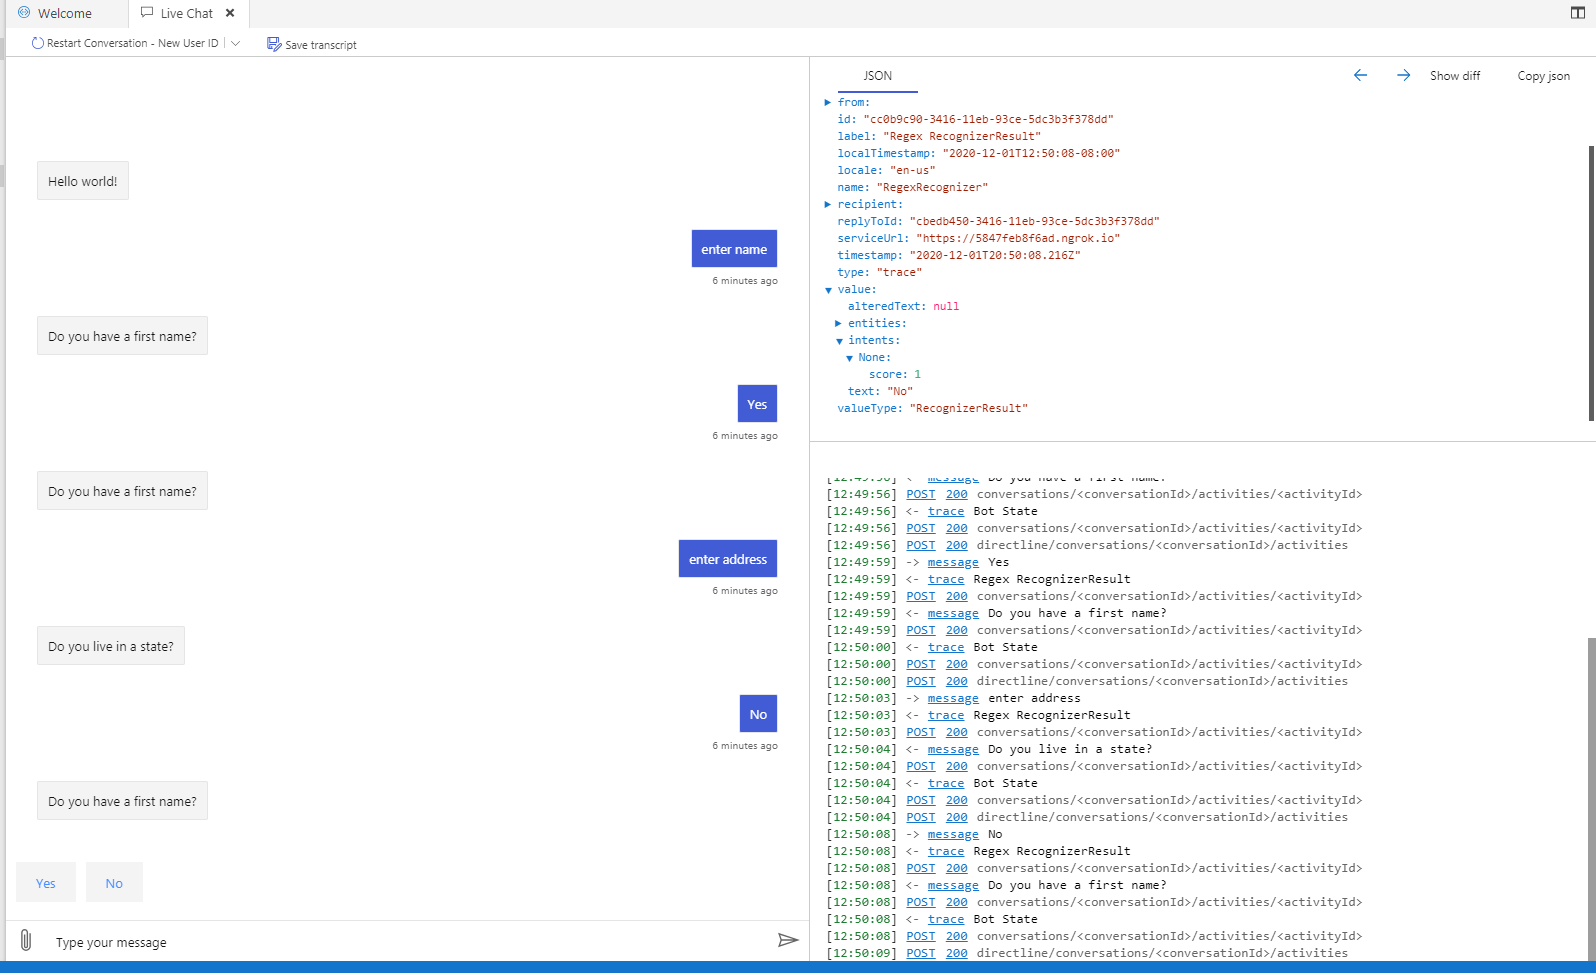Click the split-view layout icon at top right
Screen dimensions: 1596x973
pos(1578,13)
